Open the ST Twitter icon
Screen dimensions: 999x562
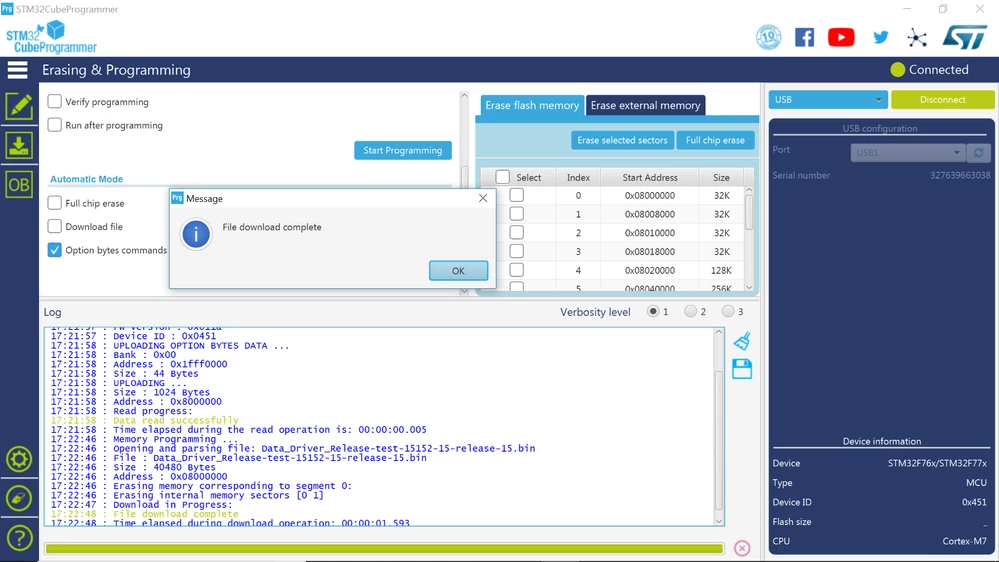tap(880, 37)
